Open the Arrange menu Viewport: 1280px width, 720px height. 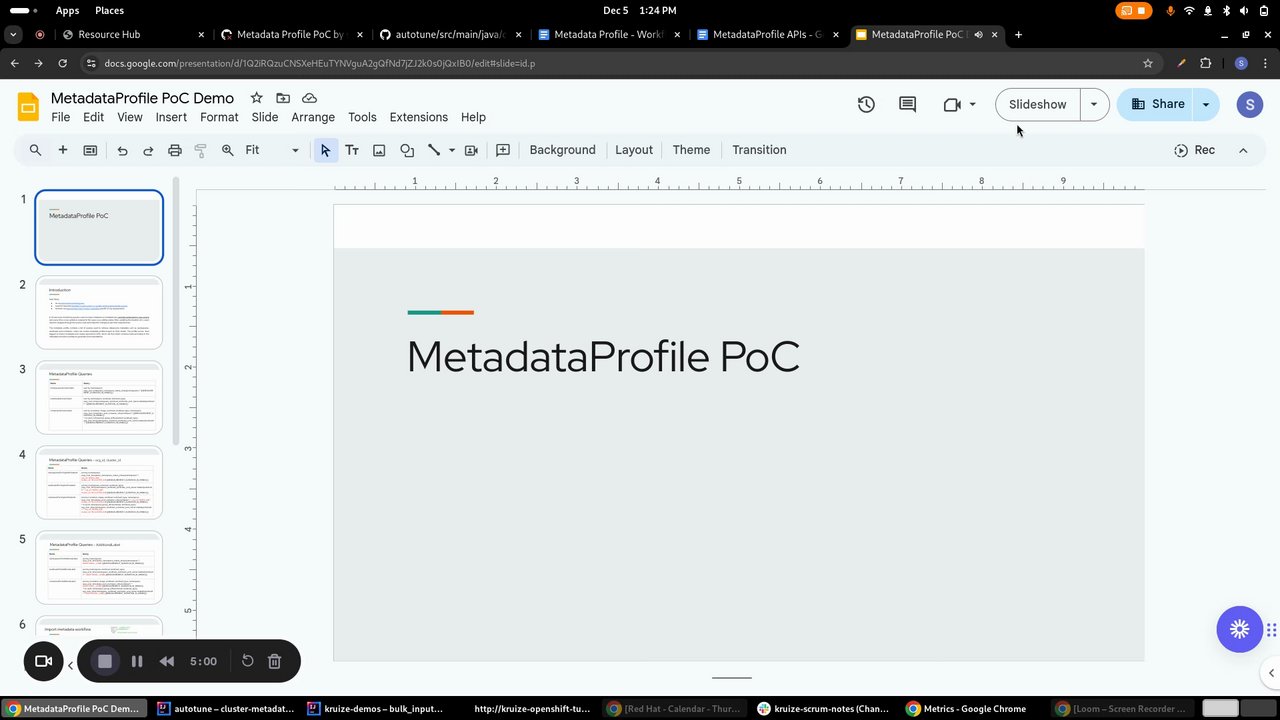click(313, 117)
